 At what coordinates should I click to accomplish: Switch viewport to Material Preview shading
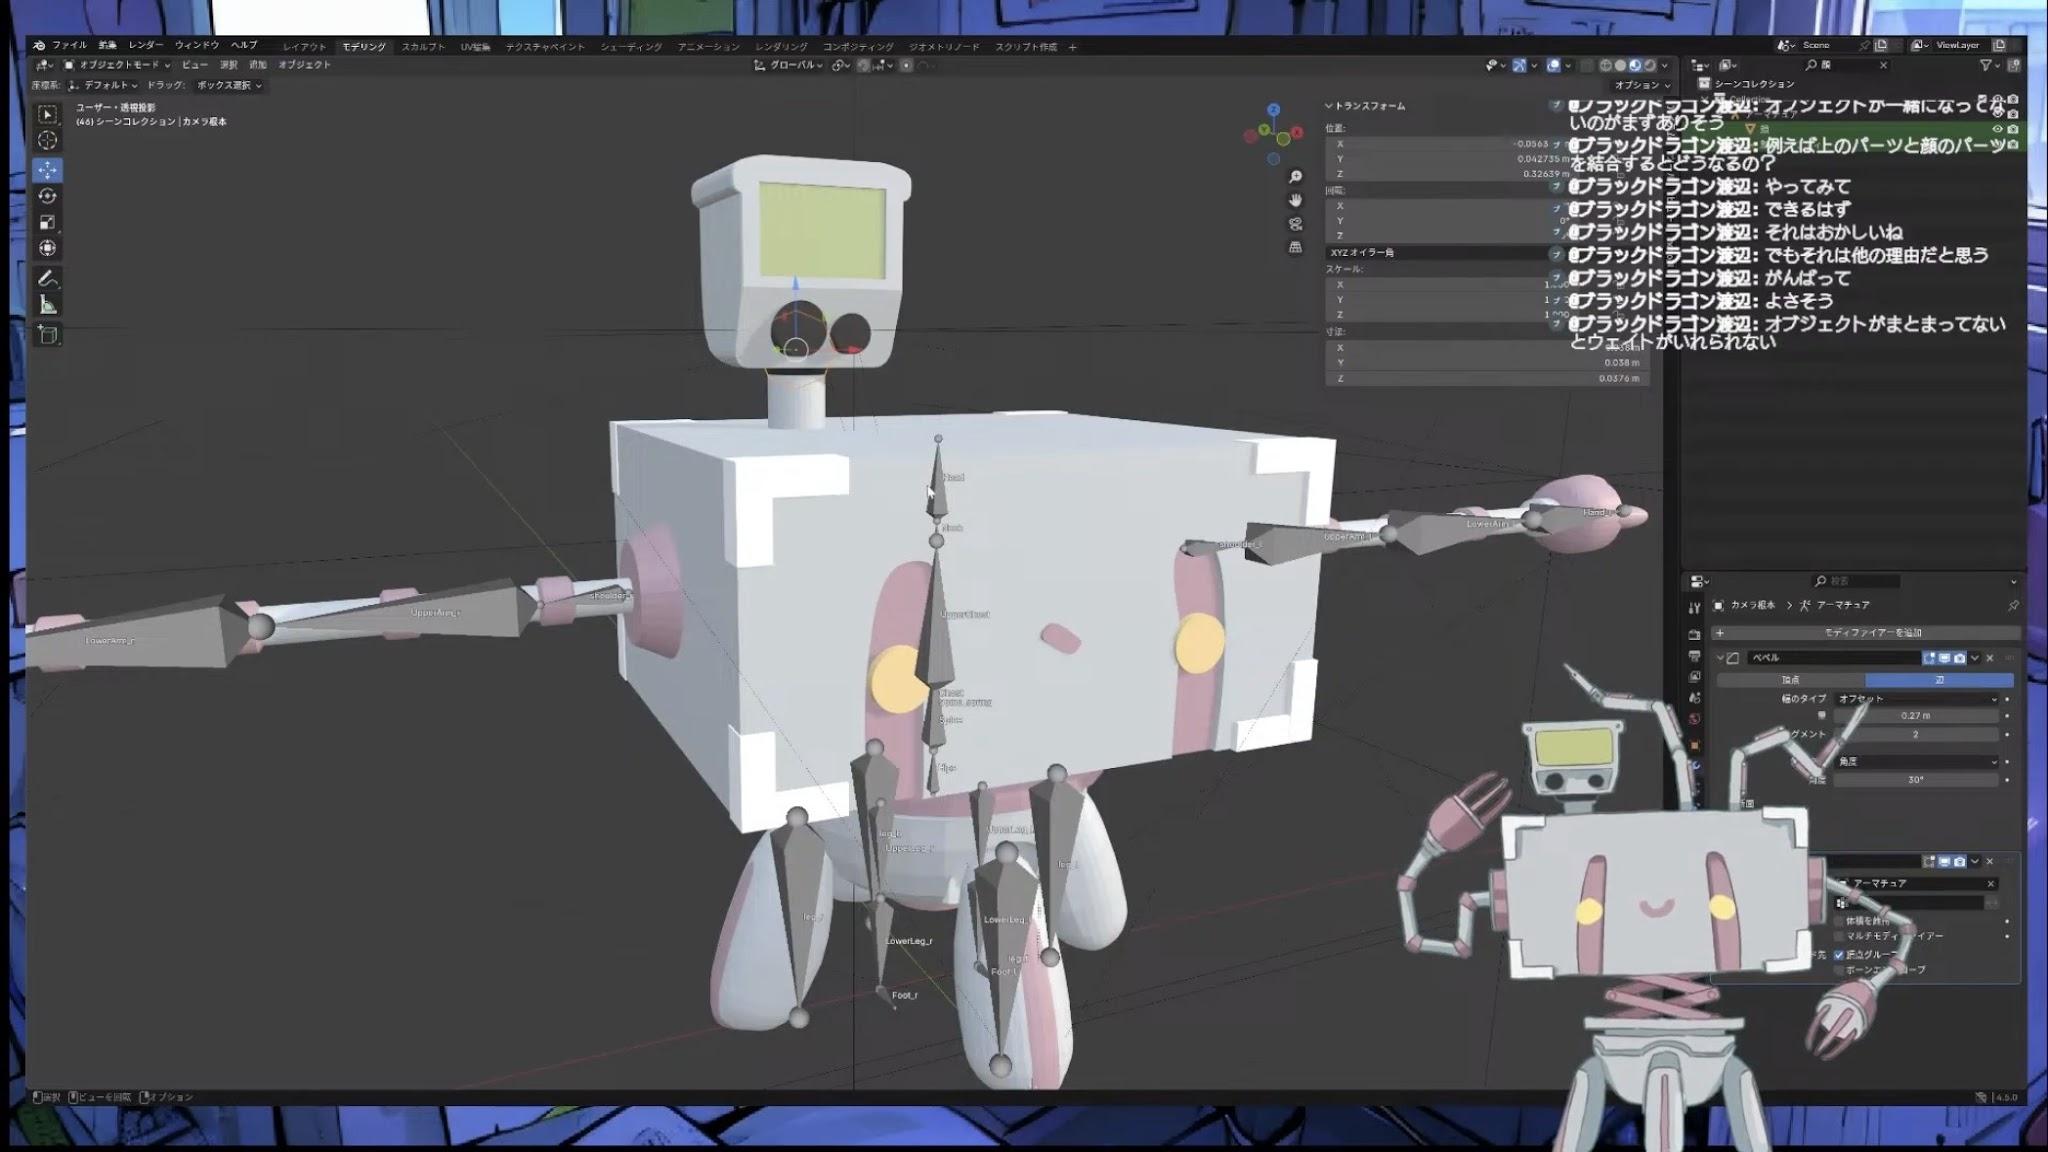click(1635, 65)
